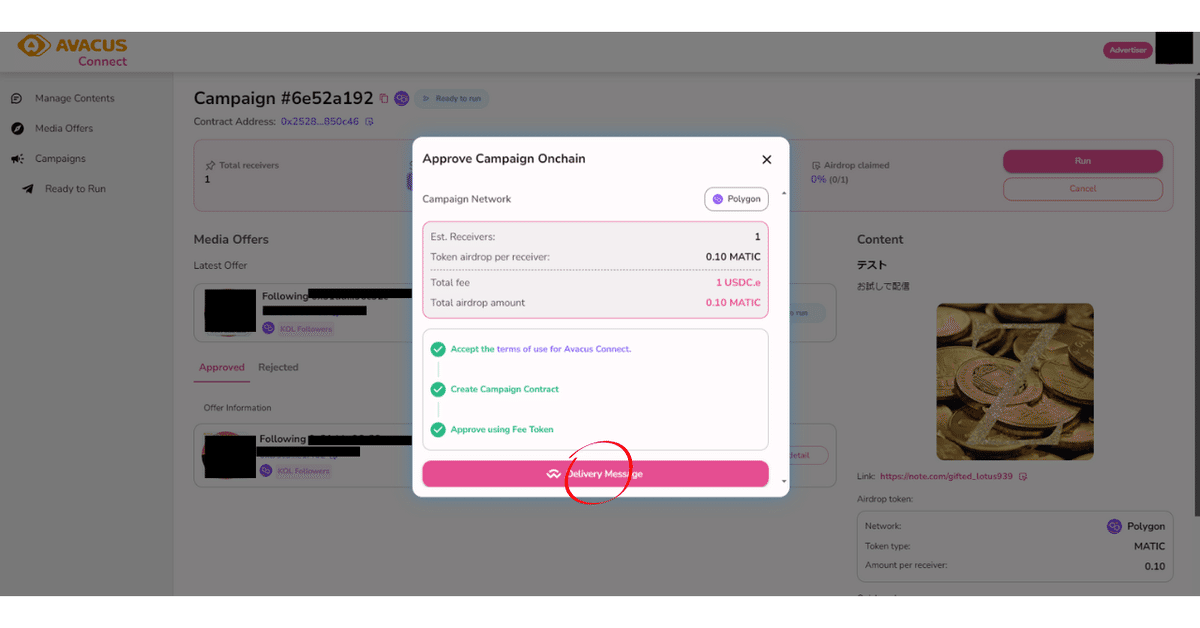Click the Manage Contents chat icon
This screenshot has width=1200, height=628.
coord(17,99)
